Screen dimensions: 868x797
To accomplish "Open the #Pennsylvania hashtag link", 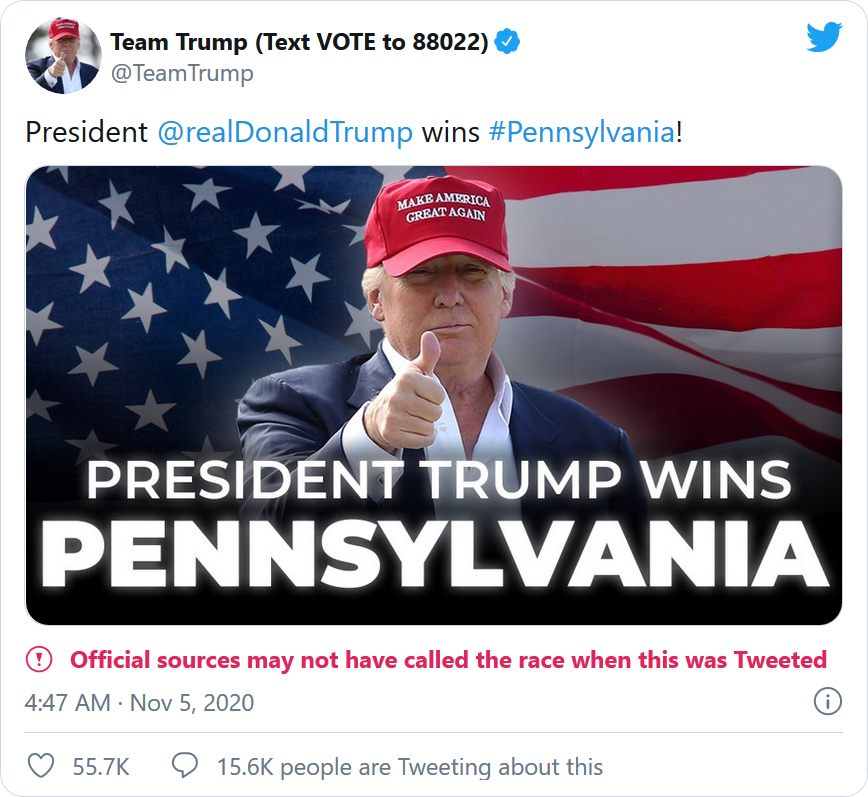I will [581, 132].
